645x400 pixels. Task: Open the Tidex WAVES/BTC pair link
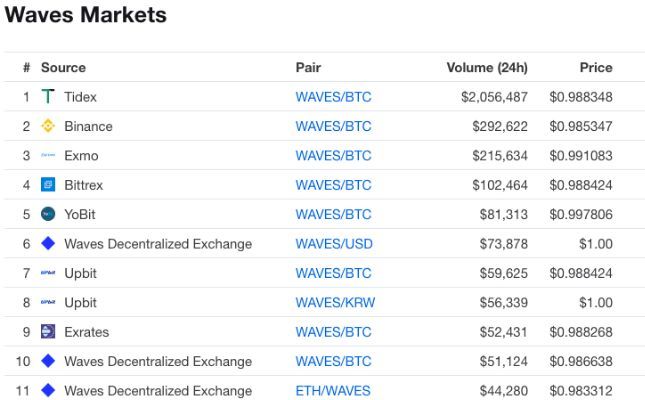[333, 97]
